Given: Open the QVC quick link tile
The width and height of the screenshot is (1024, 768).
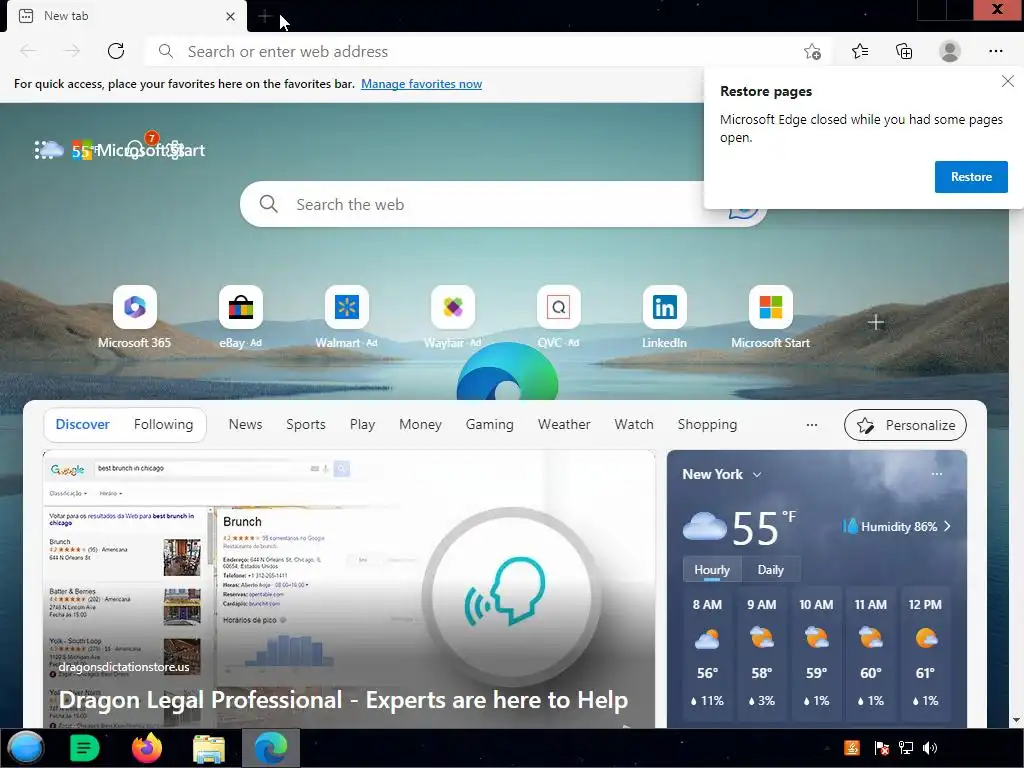Looking at the screenshot, I should tap(558, 317).
